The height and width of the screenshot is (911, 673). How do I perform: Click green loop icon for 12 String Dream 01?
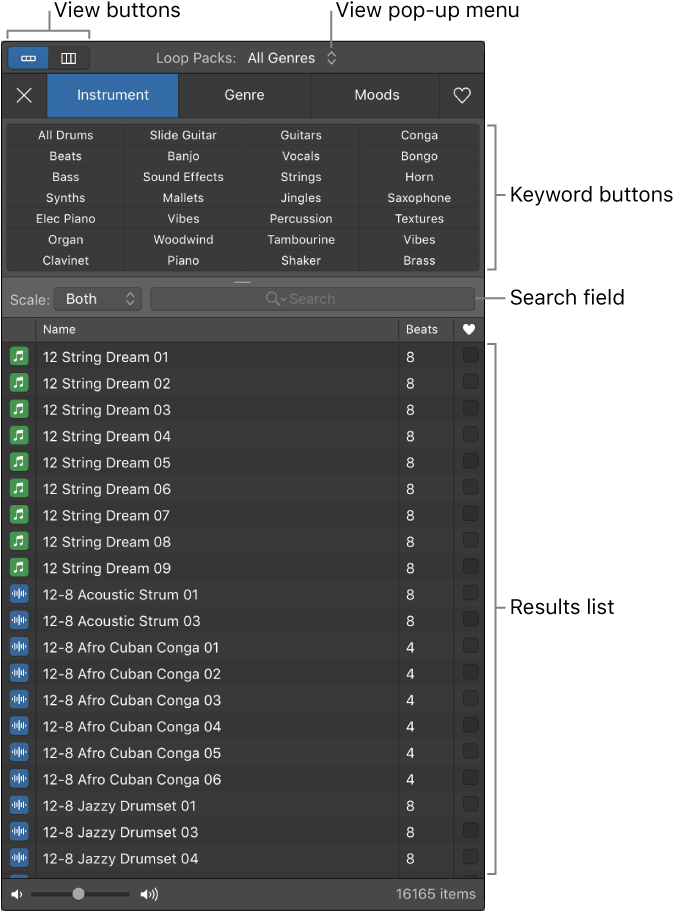pos(19,356)
